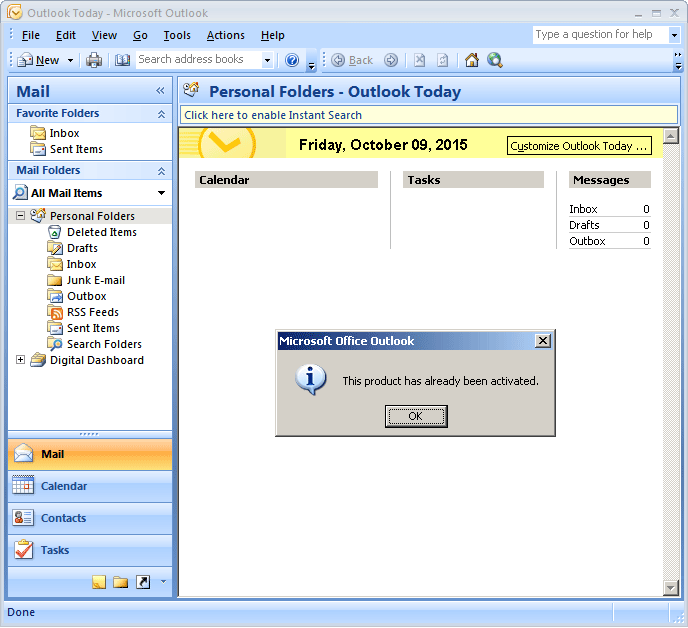Viewport: 688px width, 628px height.
Task: Open the Deleted Items folder
Action: pyautogui.click(x=101, y=232)
